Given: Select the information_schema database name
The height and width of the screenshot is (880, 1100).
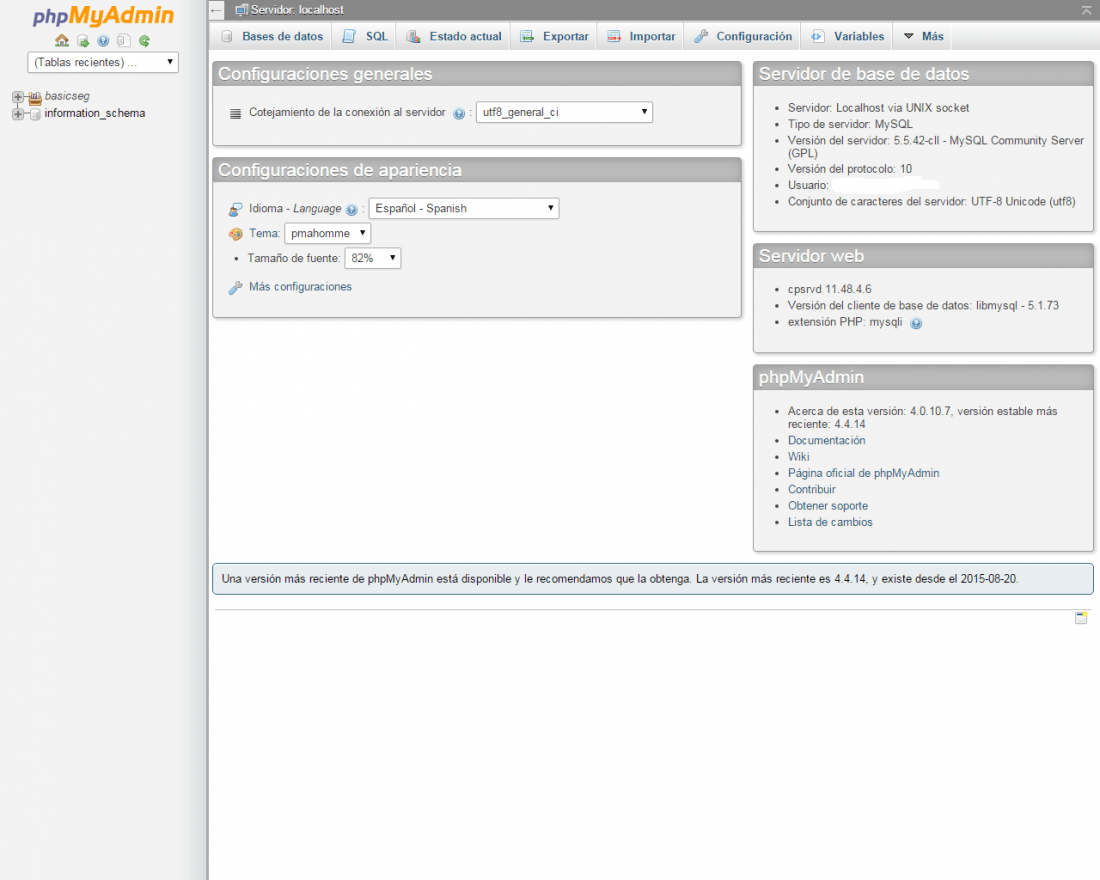Looking at the screenshot, I should click(x=95, y=113).
